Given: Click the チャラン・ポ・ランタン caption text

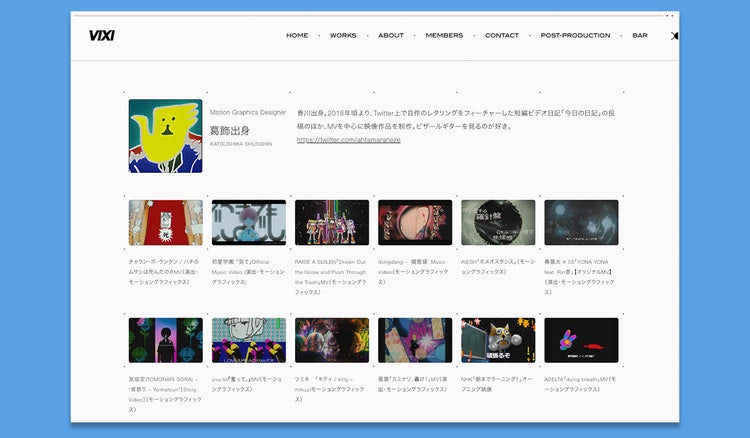Looking at the screenshot, I should (x=164, y=272).
